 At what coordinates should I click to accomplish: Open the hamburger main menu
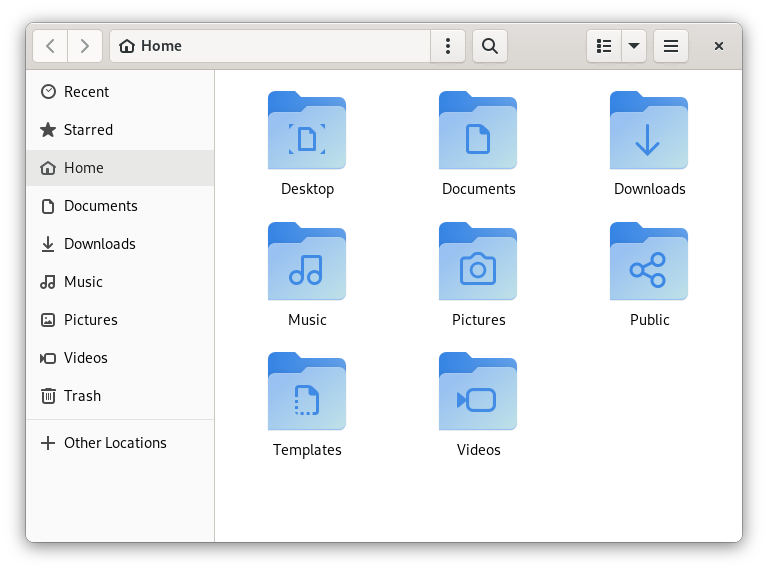point(671,46)
